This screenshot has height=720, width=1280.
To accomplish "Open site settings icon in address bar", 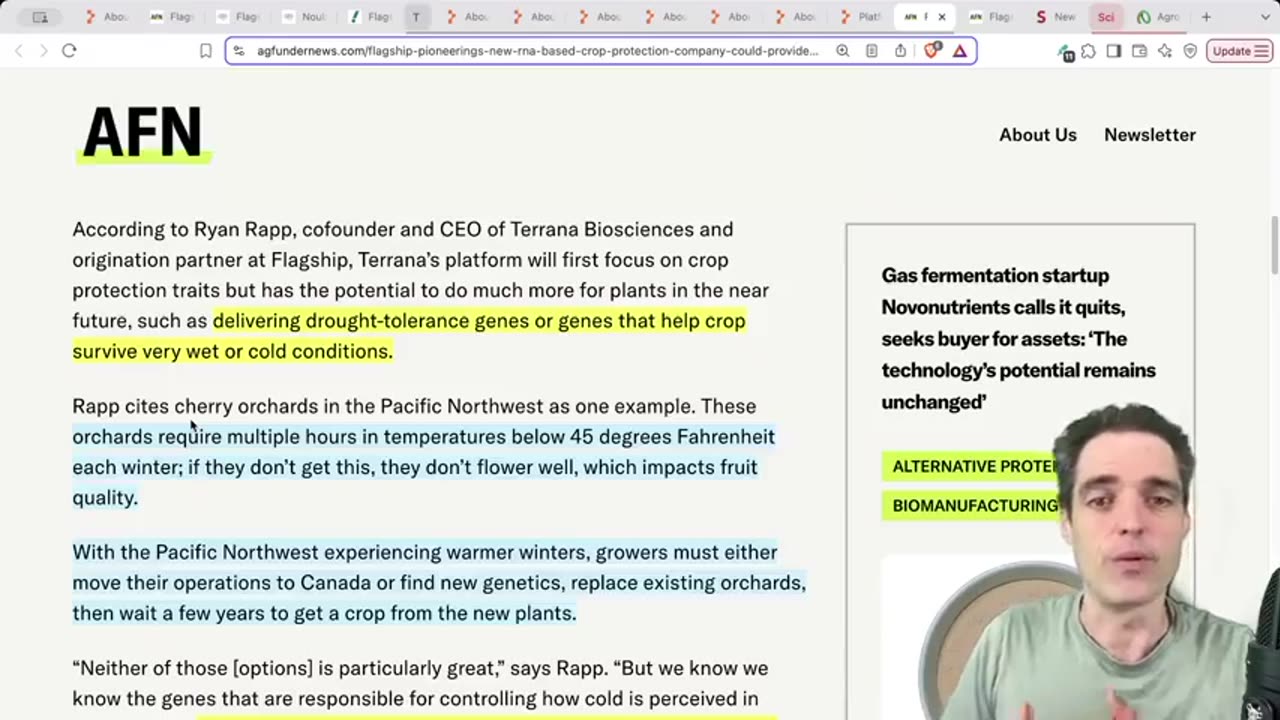I will (x=240, y=51).
